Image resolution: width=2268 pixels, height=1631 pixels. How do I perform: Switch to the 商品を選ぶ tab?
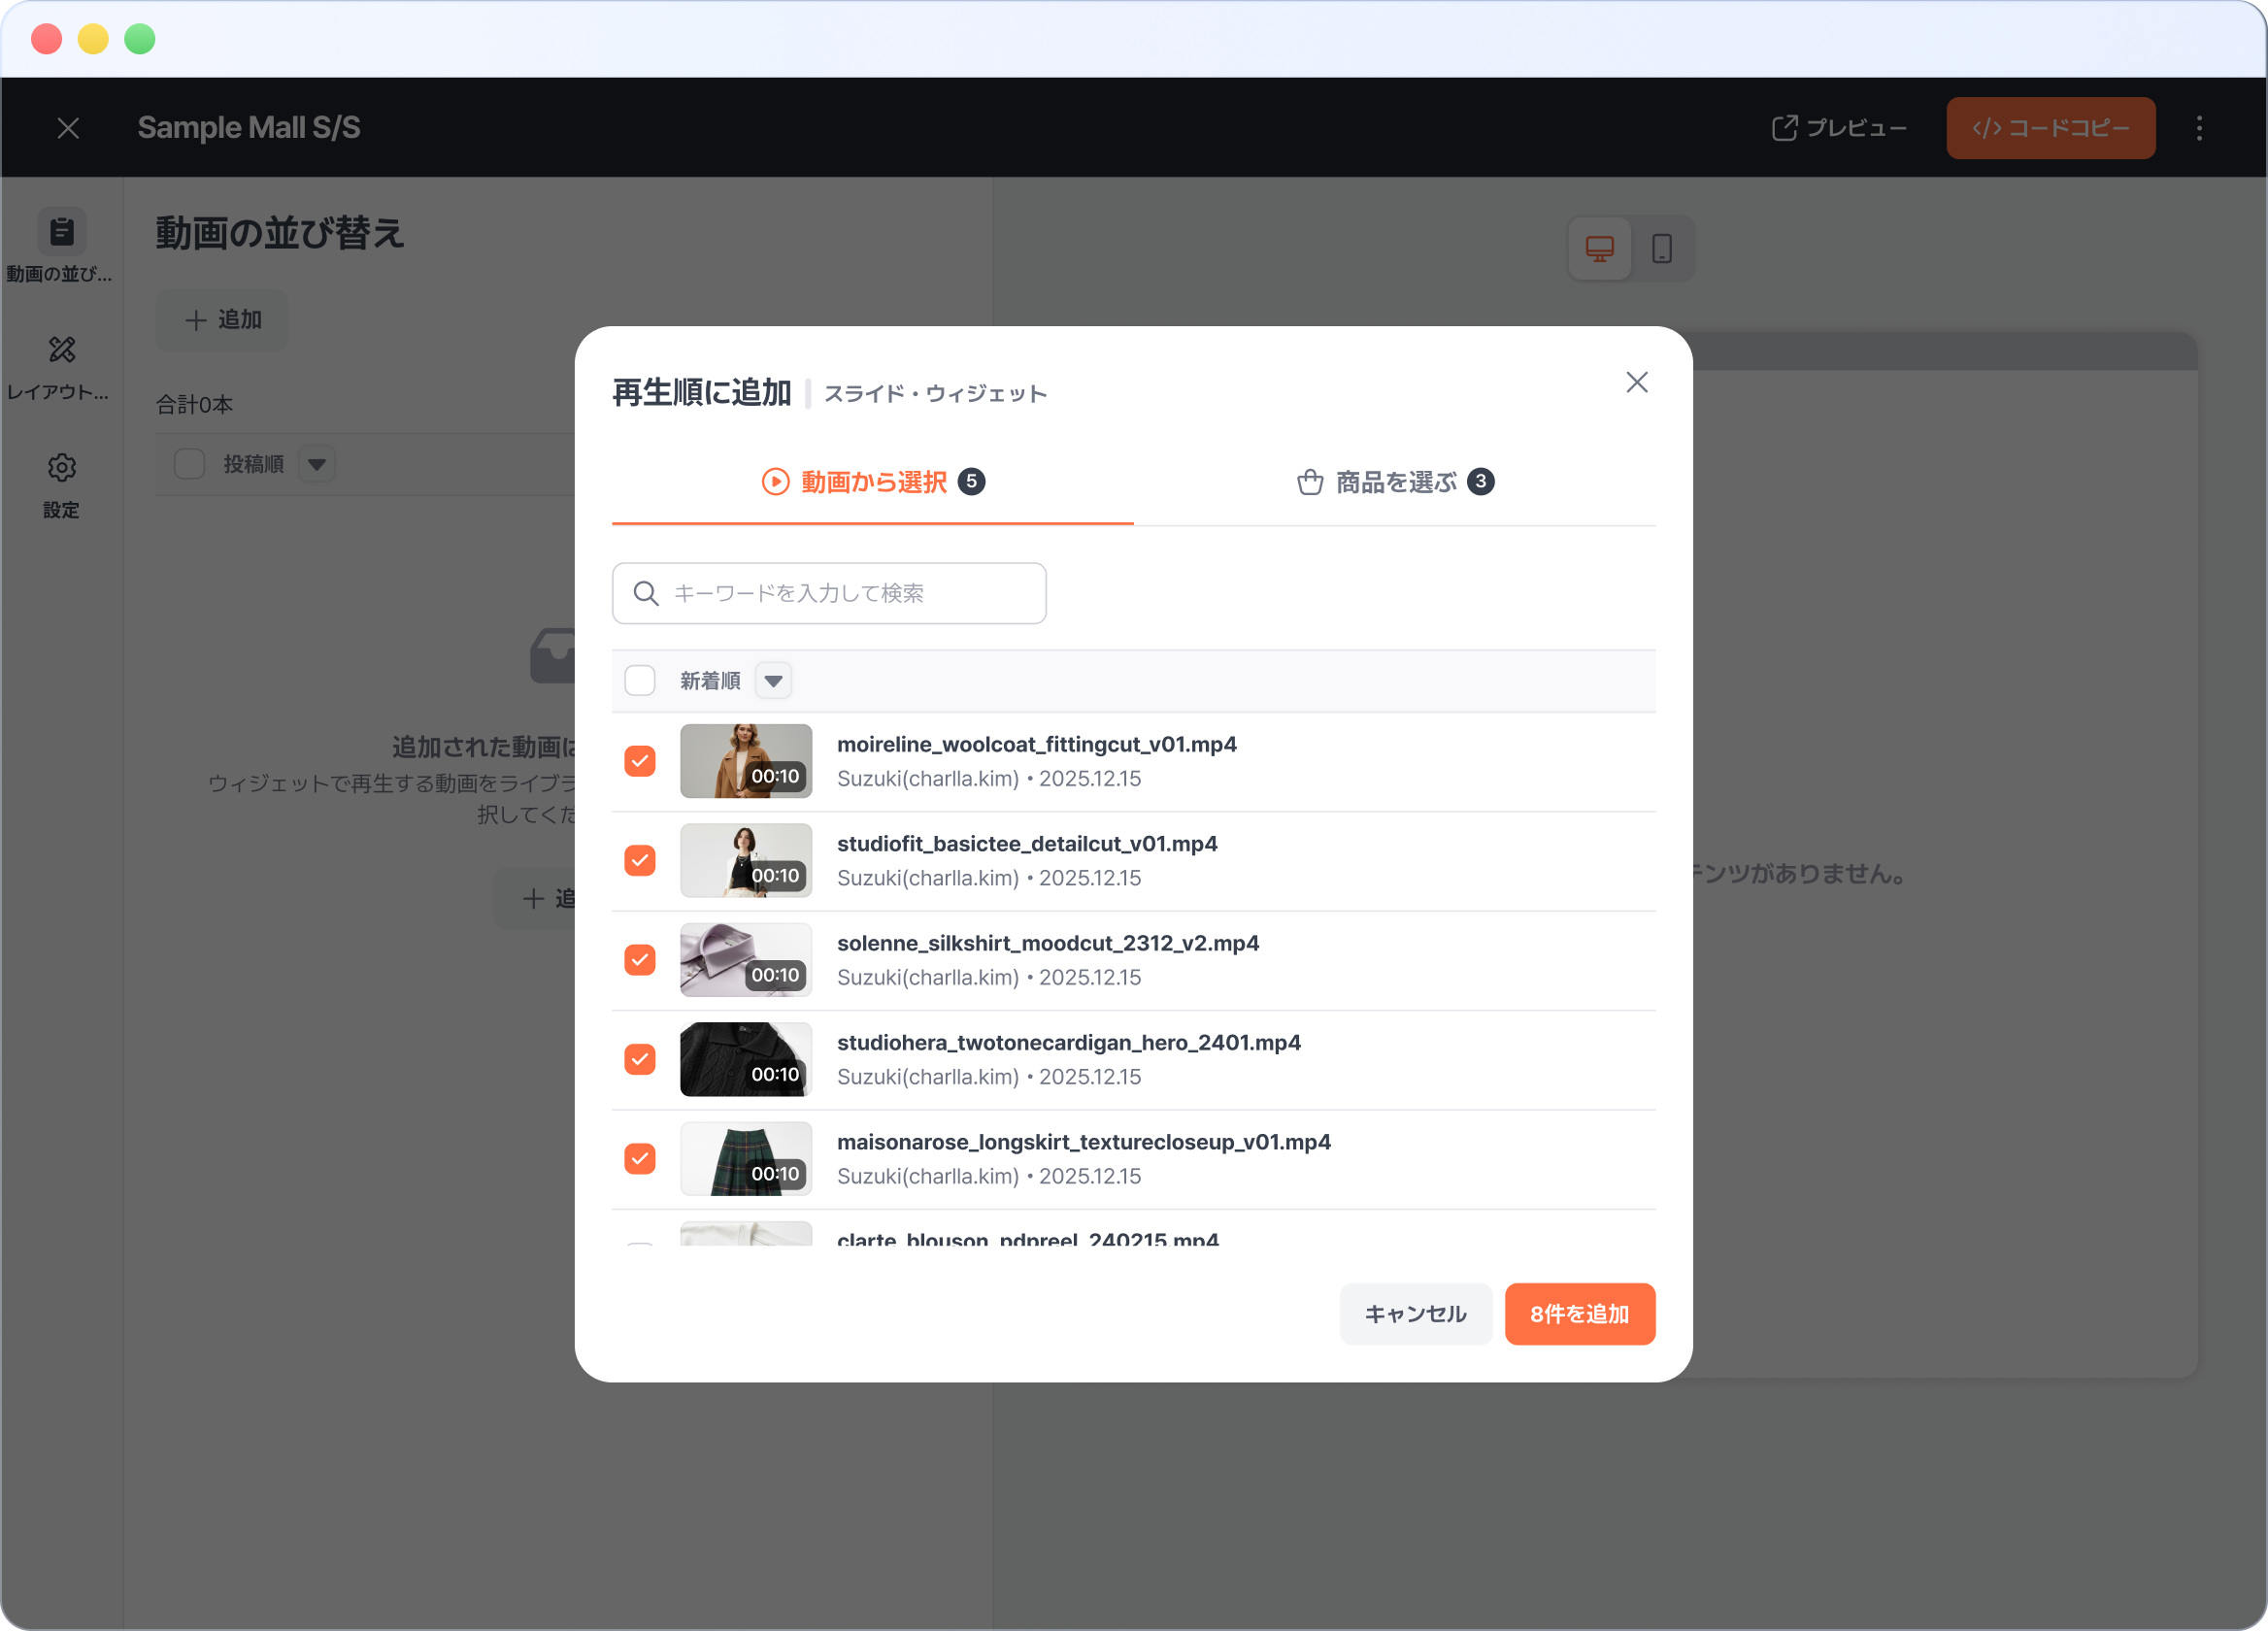pyautogui.click(x=1394, y=482)
